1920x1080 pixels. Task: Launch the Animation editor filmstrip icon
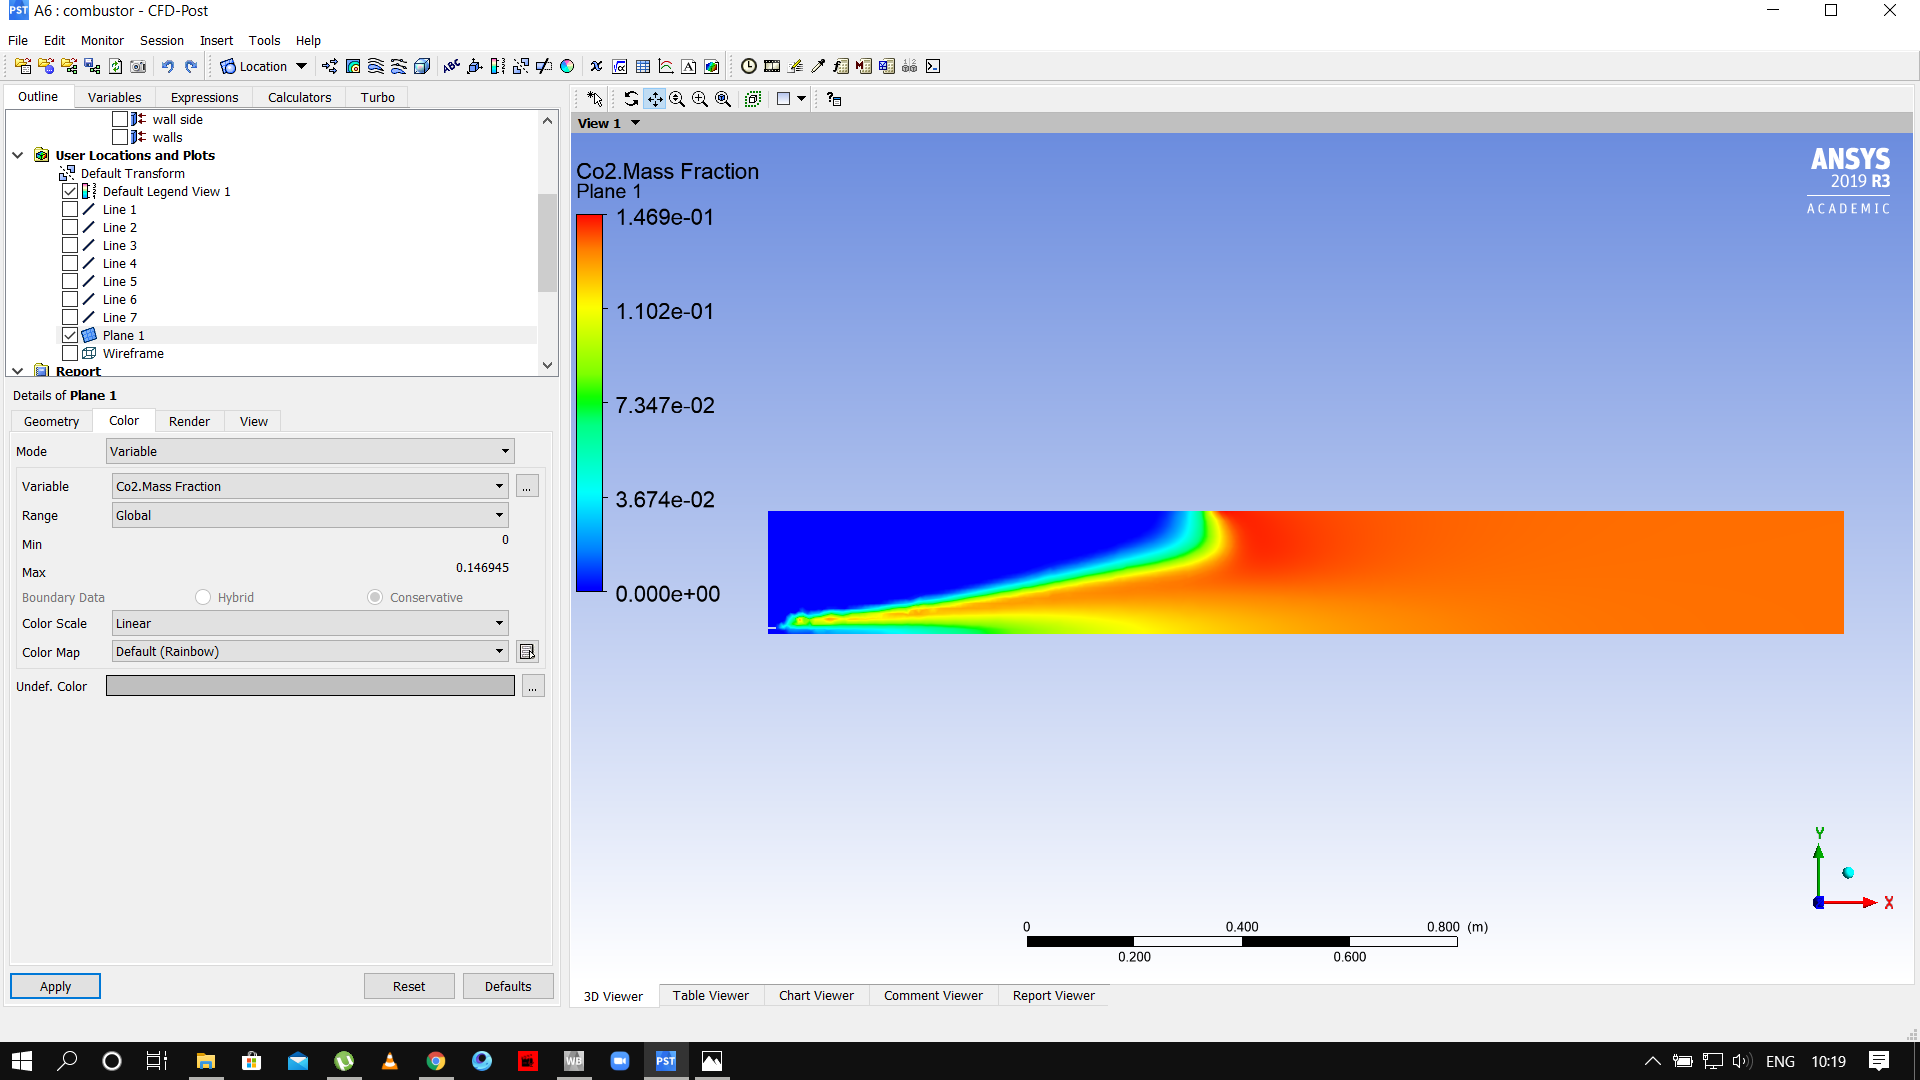(x=772, y=66)
